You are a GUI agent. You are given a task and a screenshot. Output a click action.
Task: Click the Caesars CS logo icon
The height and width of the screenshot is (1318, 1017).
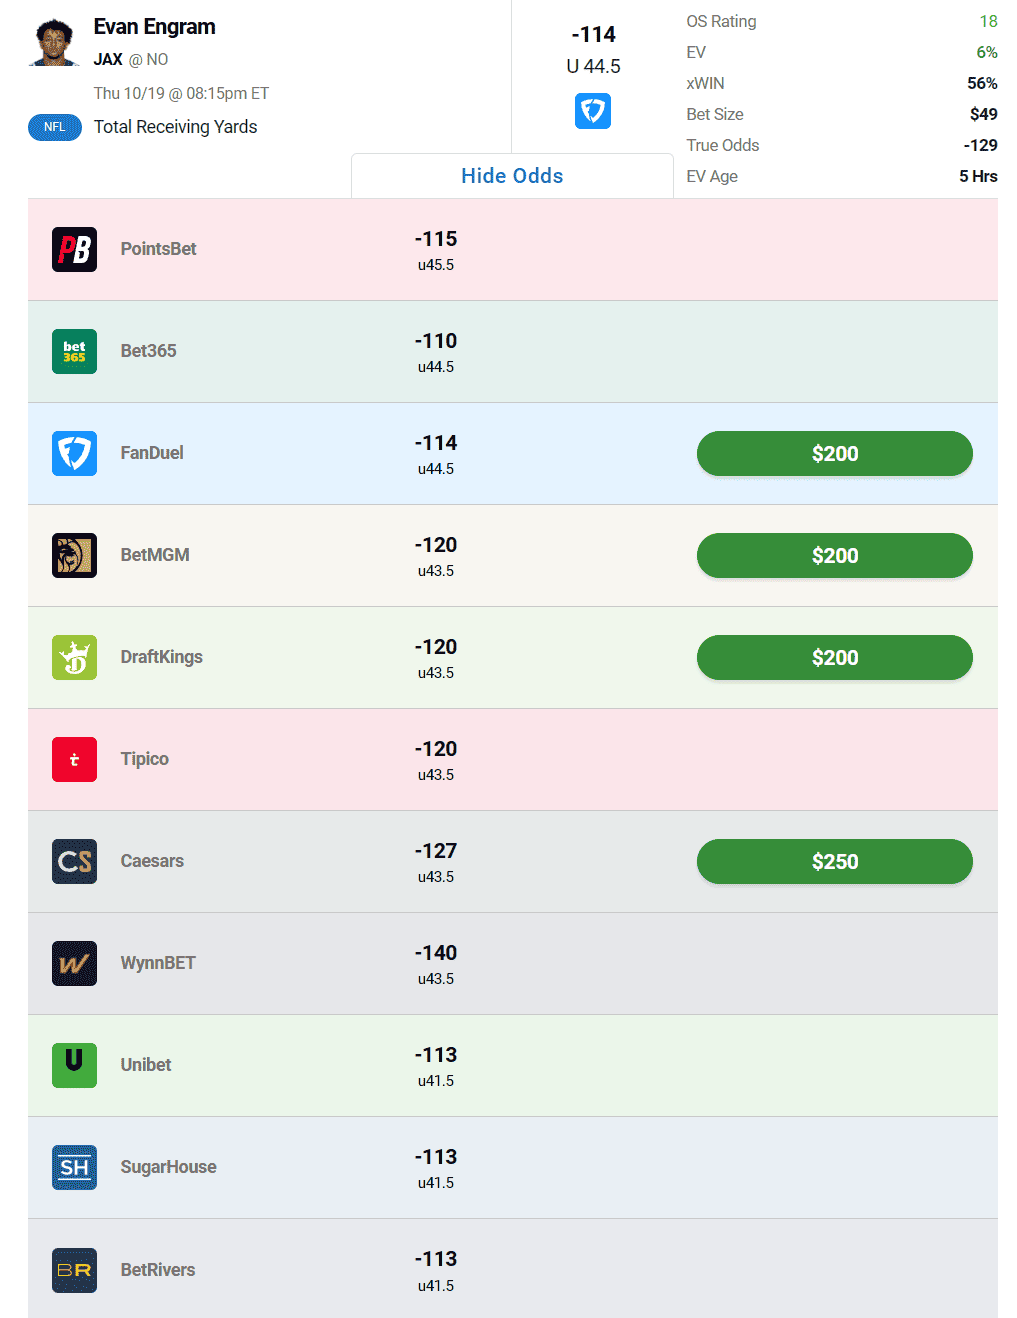click(x=74, y=862)
